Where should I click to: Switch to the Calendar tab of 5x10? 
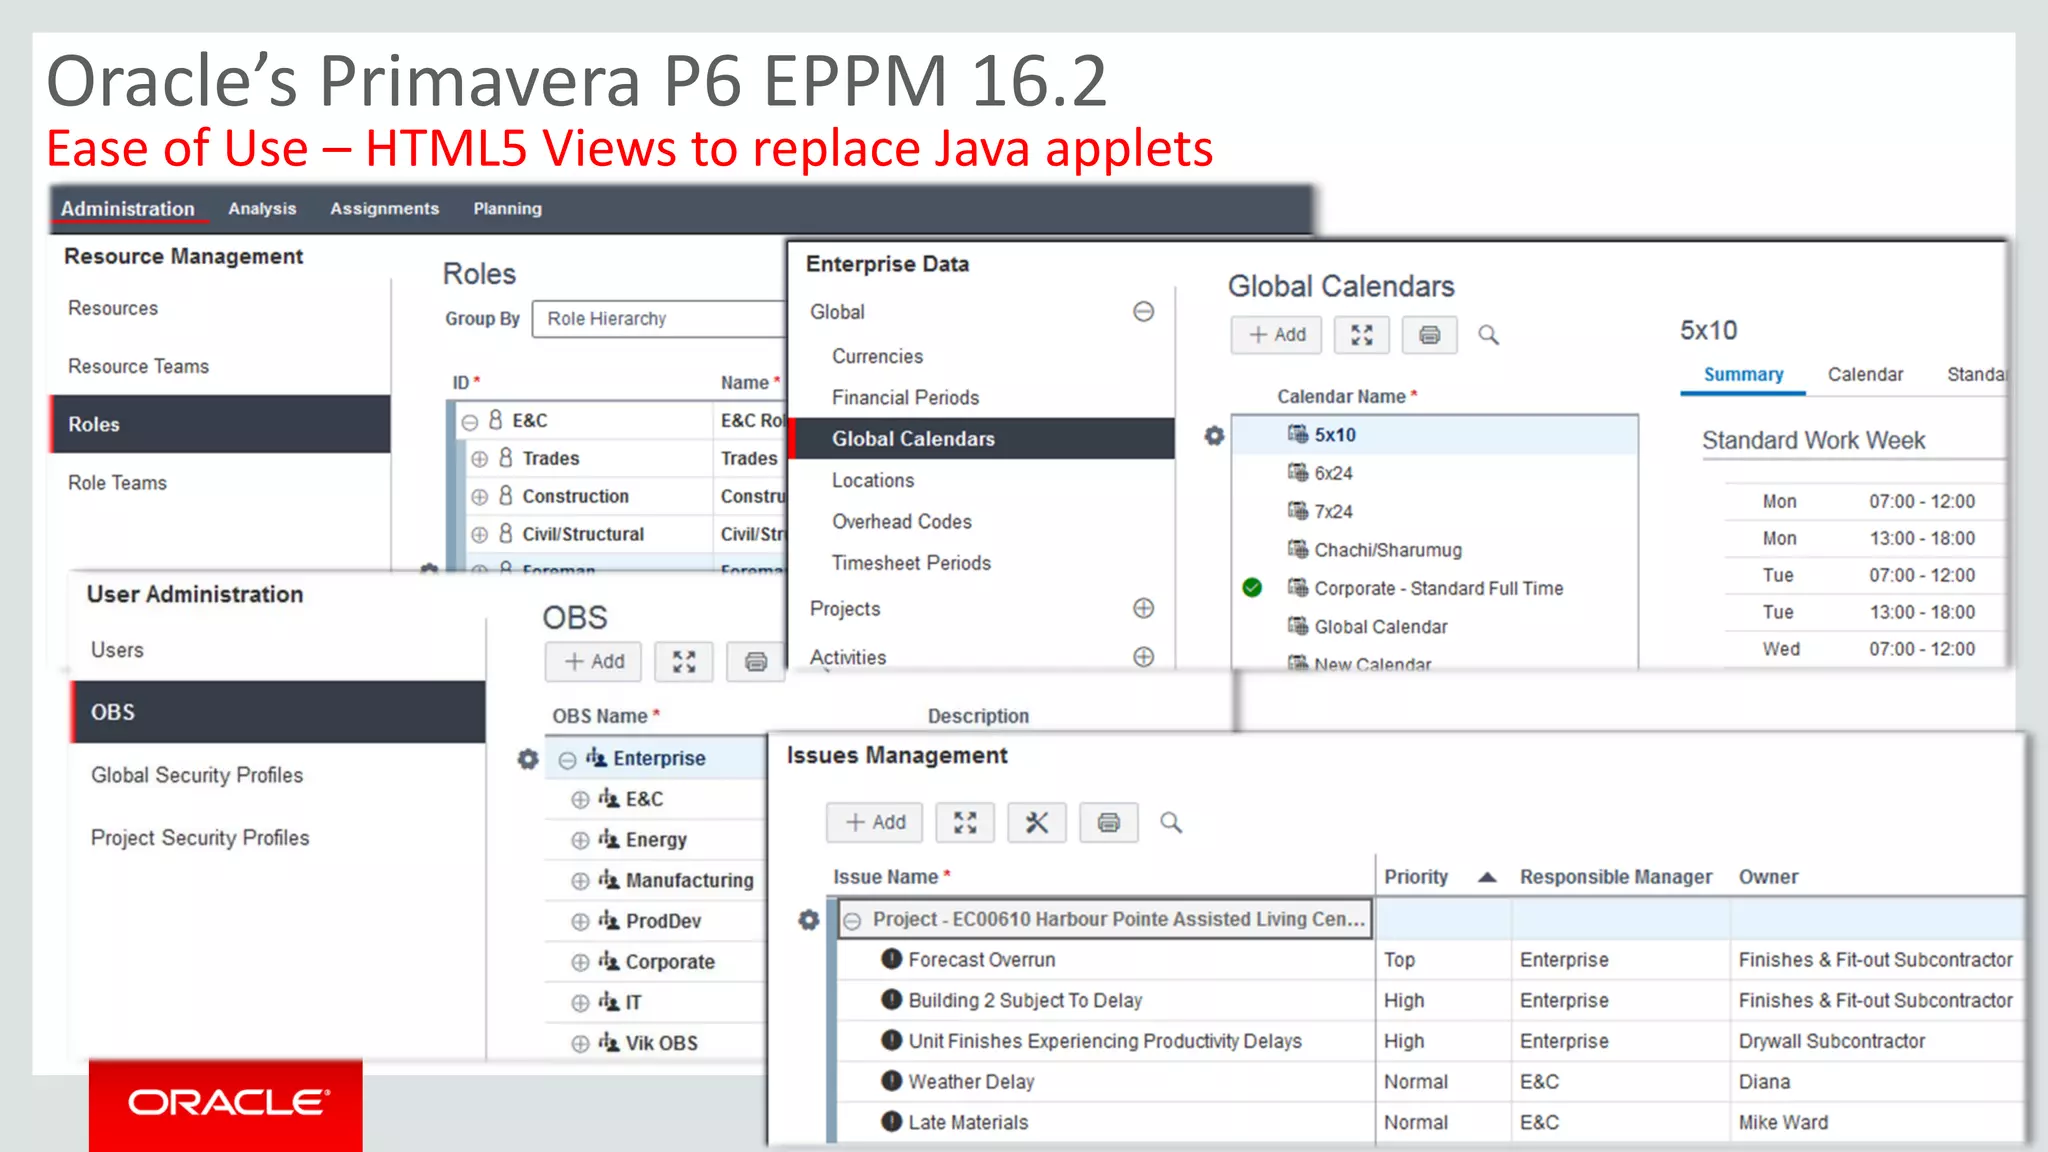pos(1865,375)
